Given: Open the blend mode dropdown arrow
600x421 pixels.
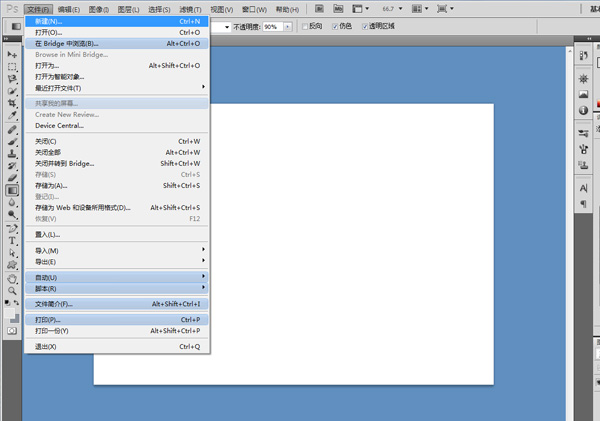Looking at the screenshot, I should pos(227,27).
